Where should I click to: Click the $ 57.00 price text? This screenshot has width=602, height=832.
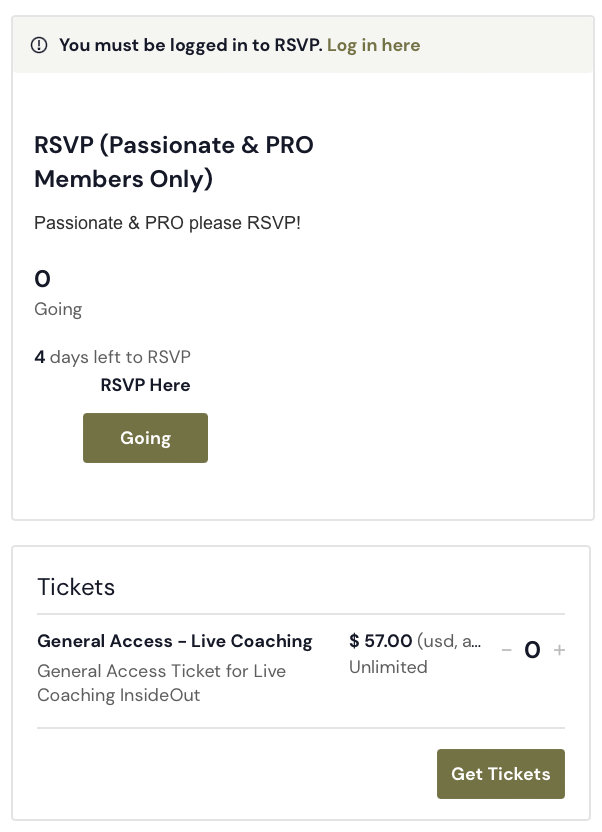[x=380, y=640]
